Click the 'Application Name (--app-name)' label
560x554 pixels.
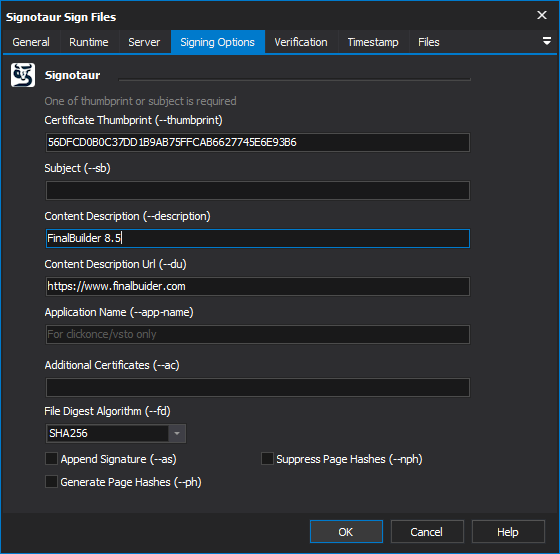click(x=119, y=312)
